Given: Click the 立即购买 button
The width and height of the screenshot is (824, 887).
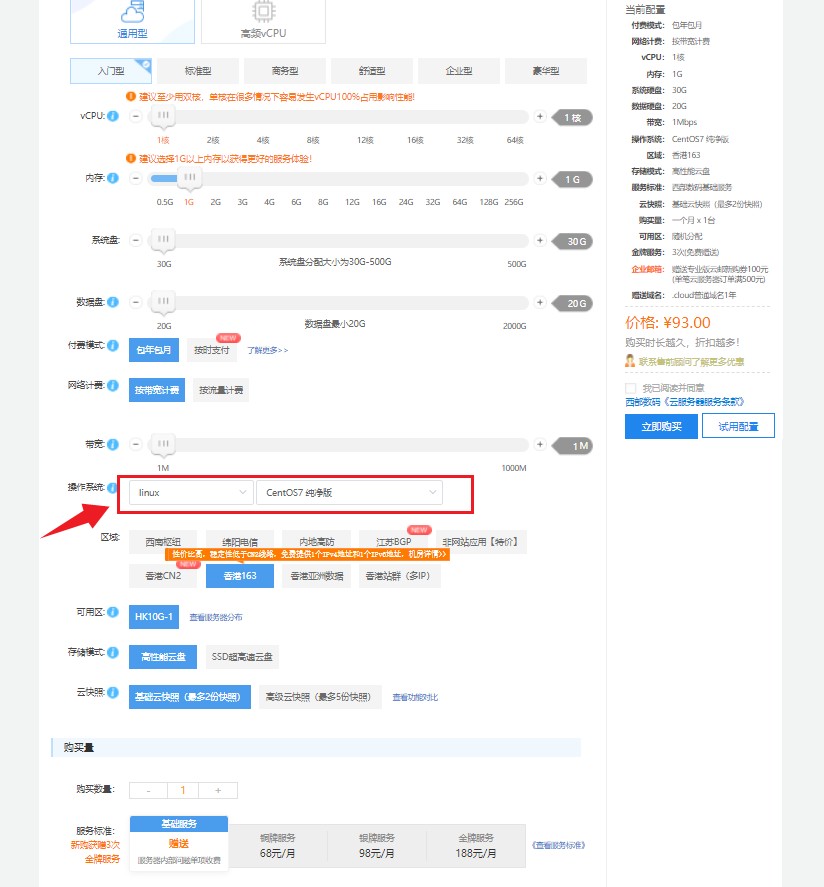Looking at the screenshot, I should tap(661, 426).
